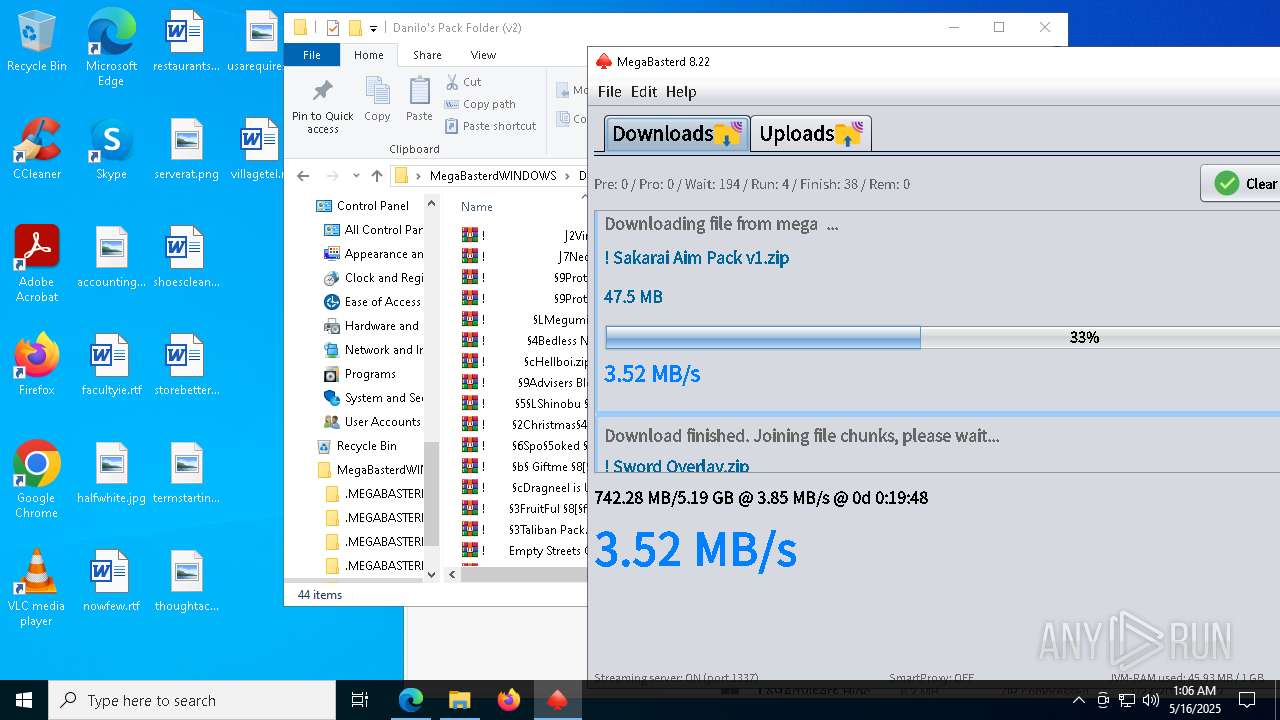Select Network and Internet tree item
The width and height of the screenshot is (1280, 720).
tap(373, 350)
